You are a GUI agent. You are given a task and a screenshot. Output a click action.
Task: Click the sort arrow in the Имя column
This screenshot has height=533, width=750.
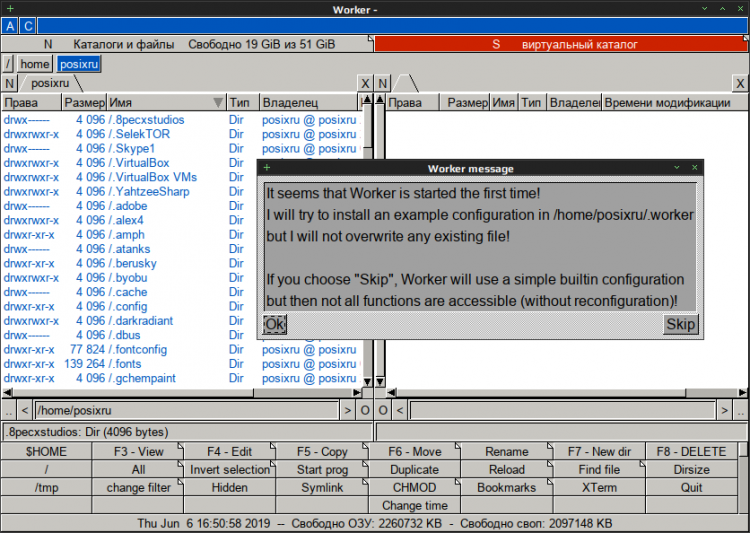pos(218,102)
